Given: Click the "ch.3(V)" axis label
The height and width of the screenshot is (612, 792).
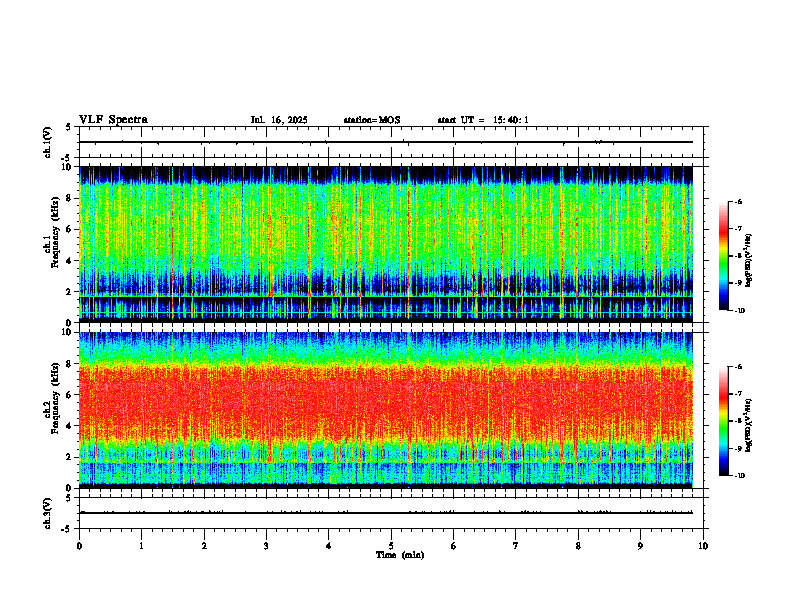Looking at the screenshot, I should coord(48,513).
